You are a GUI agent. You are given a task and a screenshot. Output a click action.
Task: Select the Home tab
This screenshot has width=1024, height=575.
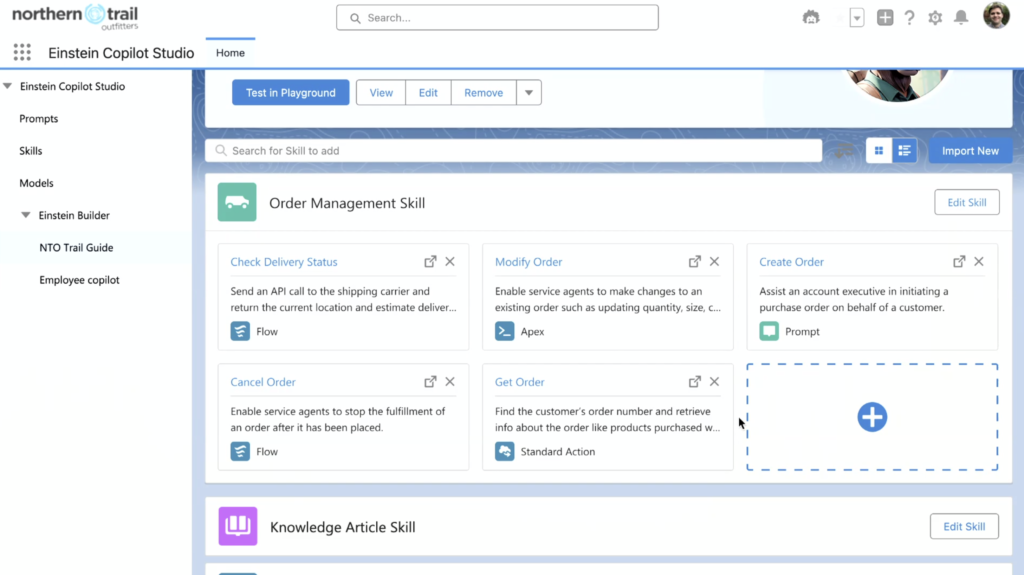(231, 53)
